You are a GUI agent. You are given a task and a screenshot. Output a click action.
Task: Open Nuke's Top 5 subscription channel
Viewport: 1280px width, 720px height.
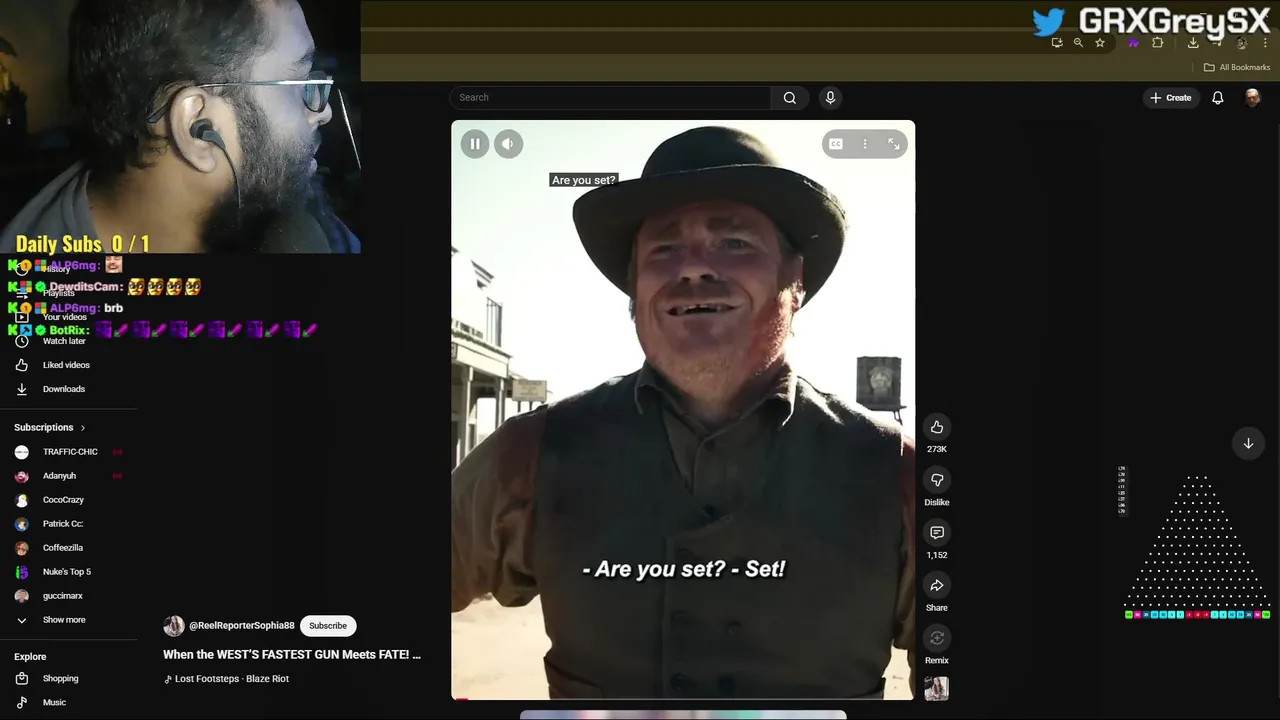click(x=68, y=572)
